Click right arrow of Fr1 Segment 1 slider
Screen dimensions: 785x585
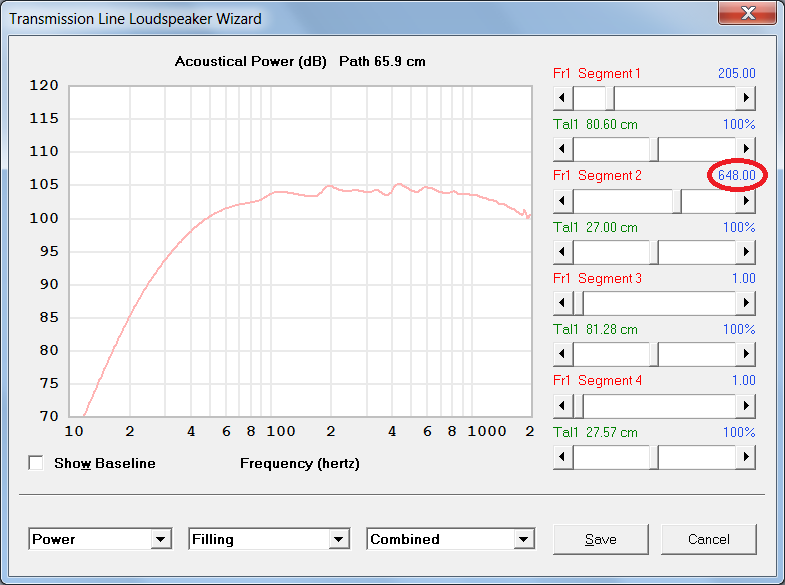click(x=745, y=98)
